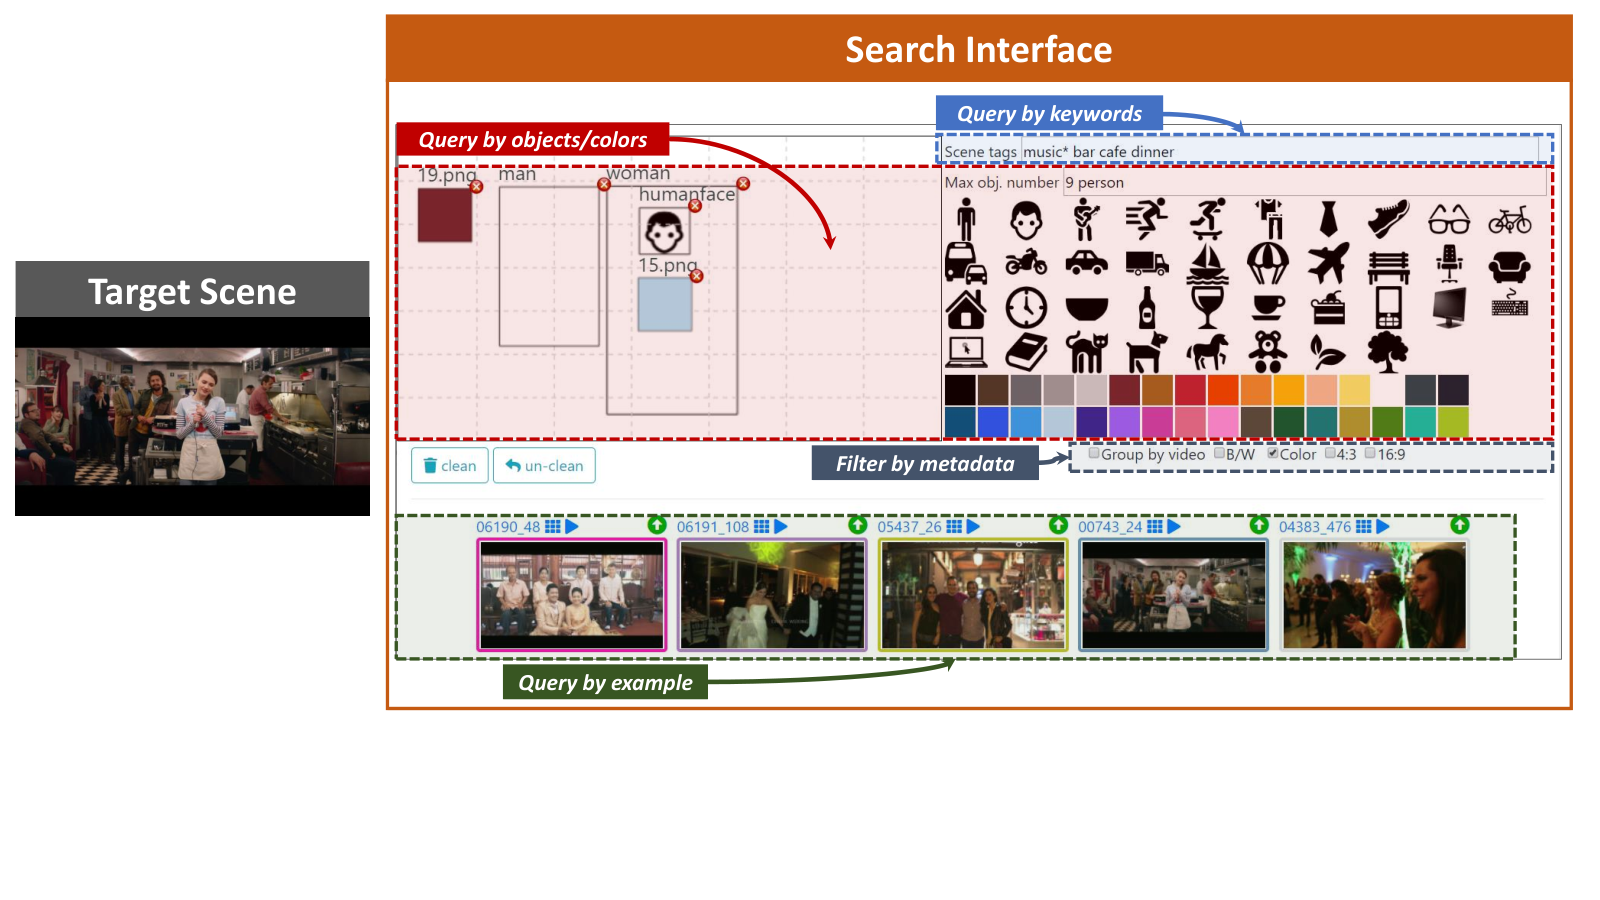1600x900 pixels.
Task: Select the book object icon
Action: tap(1026, 352)
